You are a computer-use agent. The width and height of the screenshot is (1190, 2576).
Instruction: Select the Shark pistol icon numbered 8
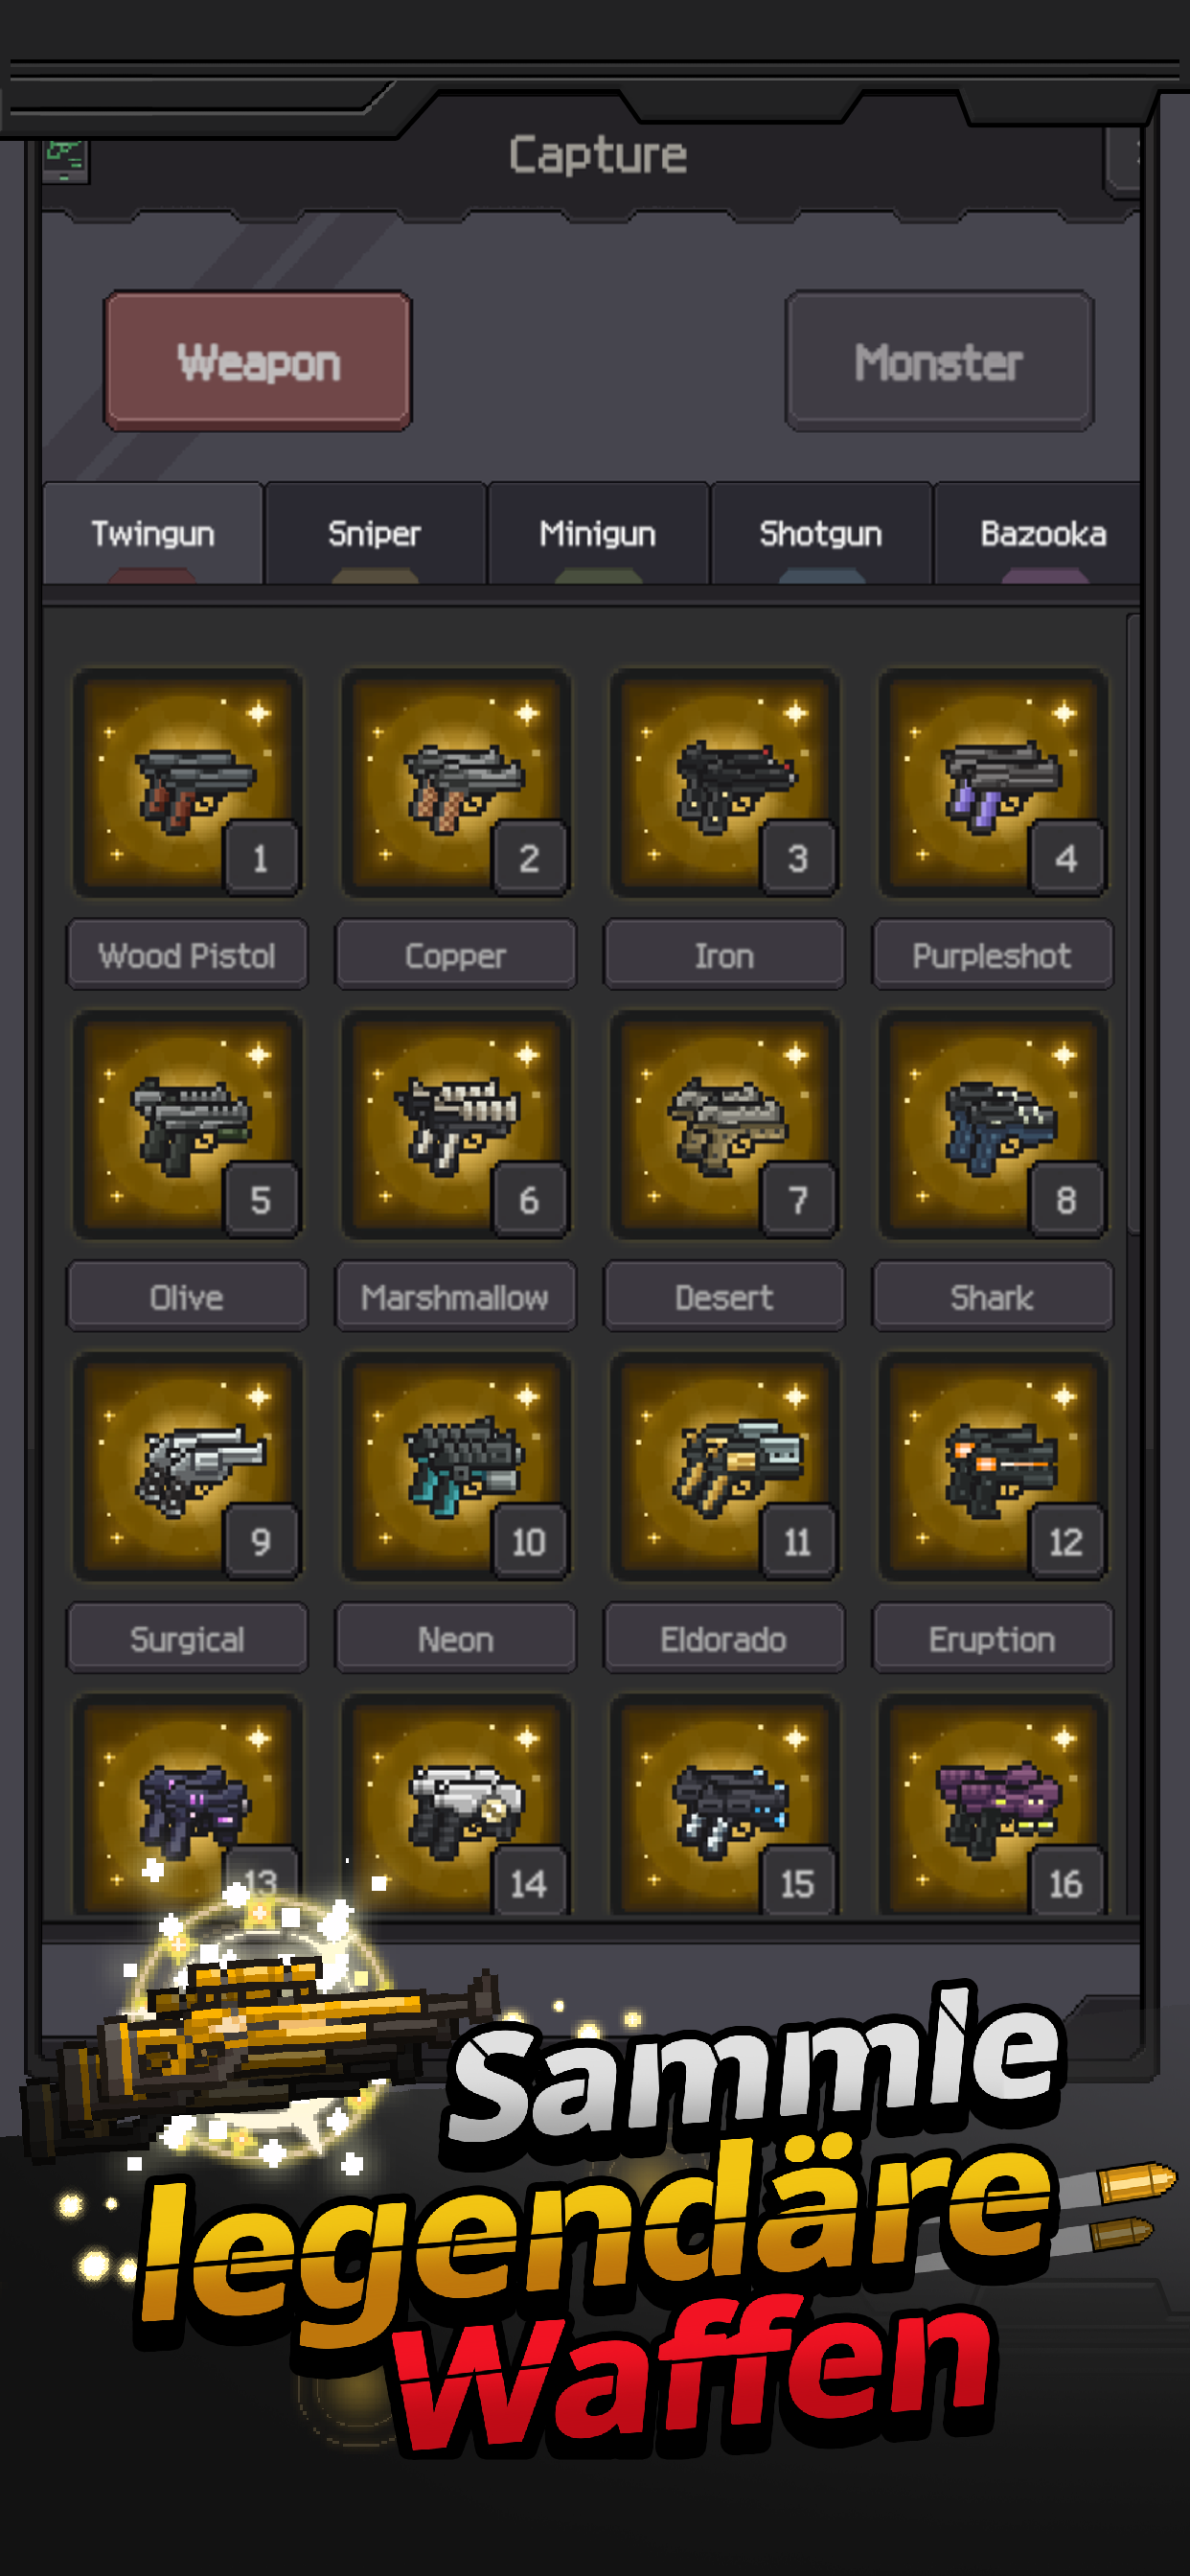pos(993,1125)
